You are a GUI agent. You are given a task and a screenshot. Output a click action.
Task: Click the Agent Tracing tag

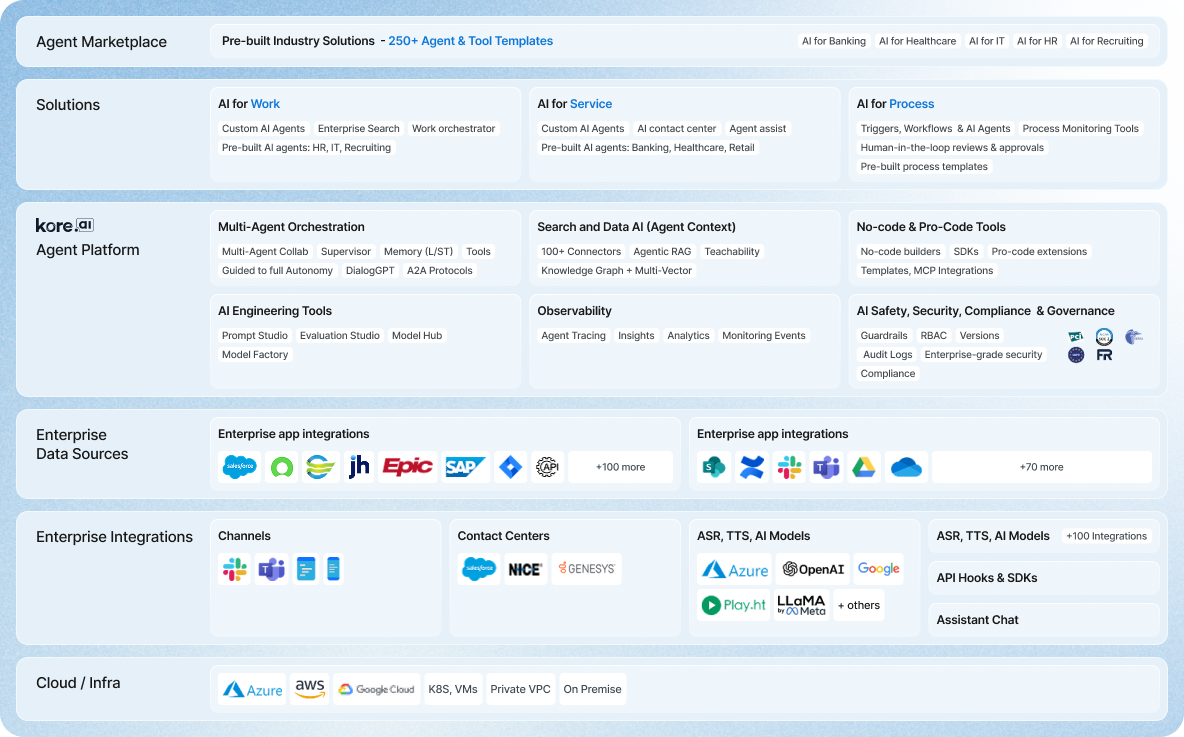click(x=573, y=335)
